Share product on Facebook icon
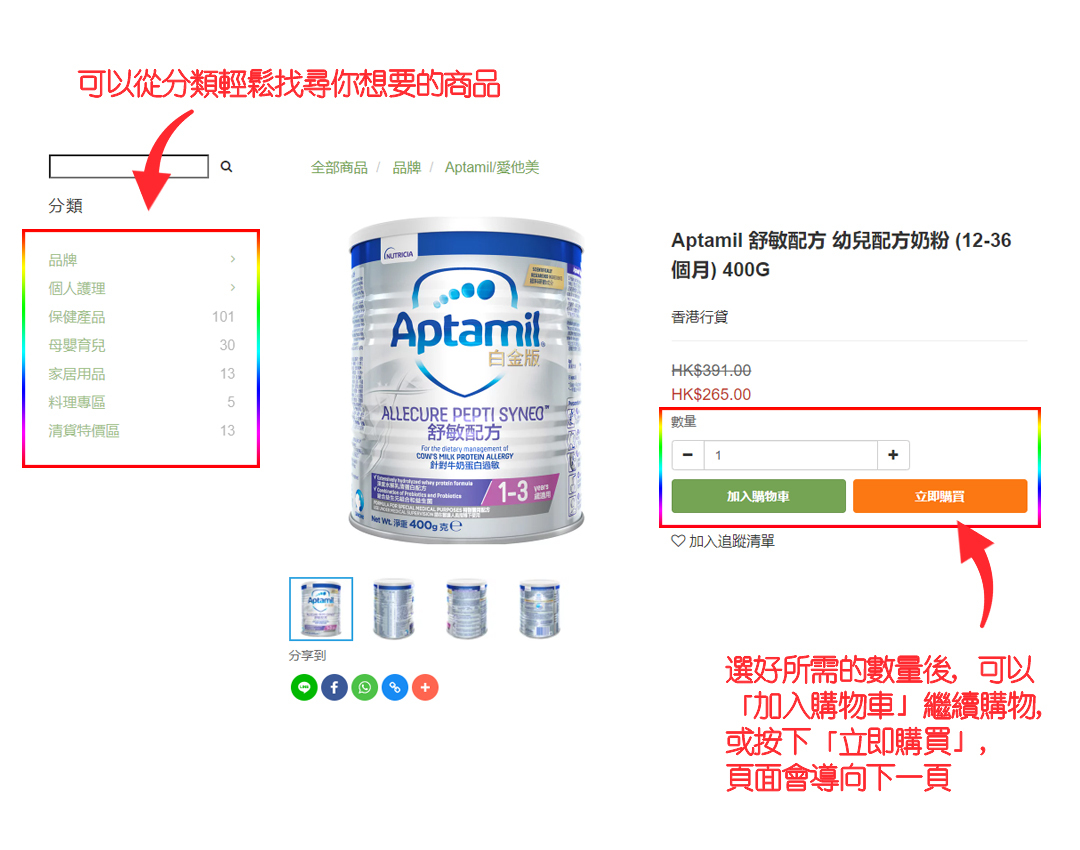1080x850 pixels. coord(334,687)
